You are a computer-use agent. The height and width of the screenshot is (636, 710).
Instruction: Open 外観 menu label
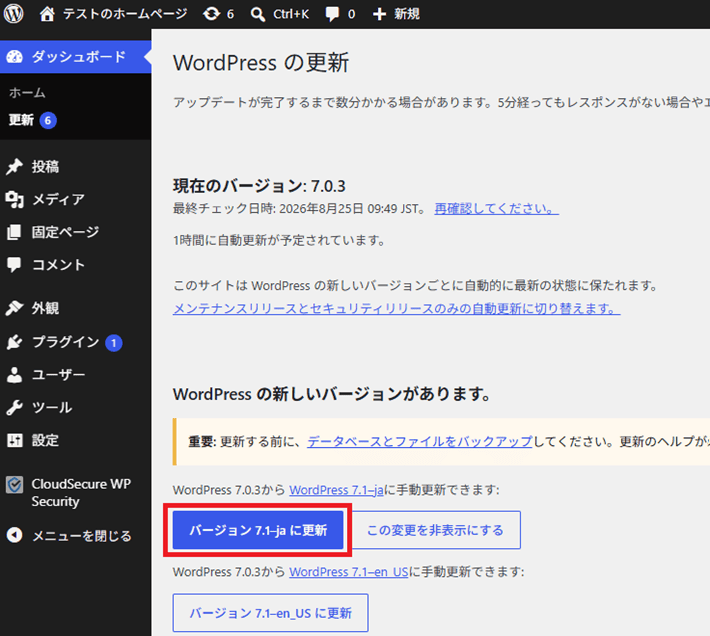tap(45, 308)
